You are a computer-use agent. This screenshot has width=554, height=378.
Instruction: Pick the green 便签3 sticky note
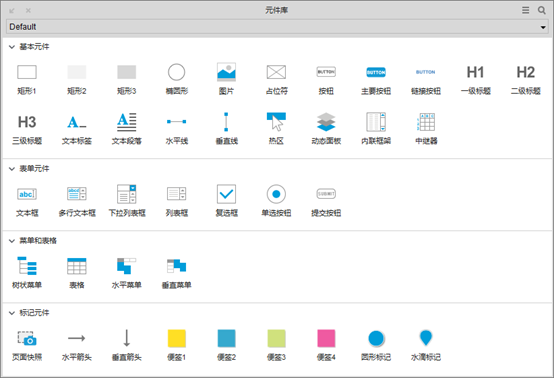pyautogui.click(x=276, y=345)
